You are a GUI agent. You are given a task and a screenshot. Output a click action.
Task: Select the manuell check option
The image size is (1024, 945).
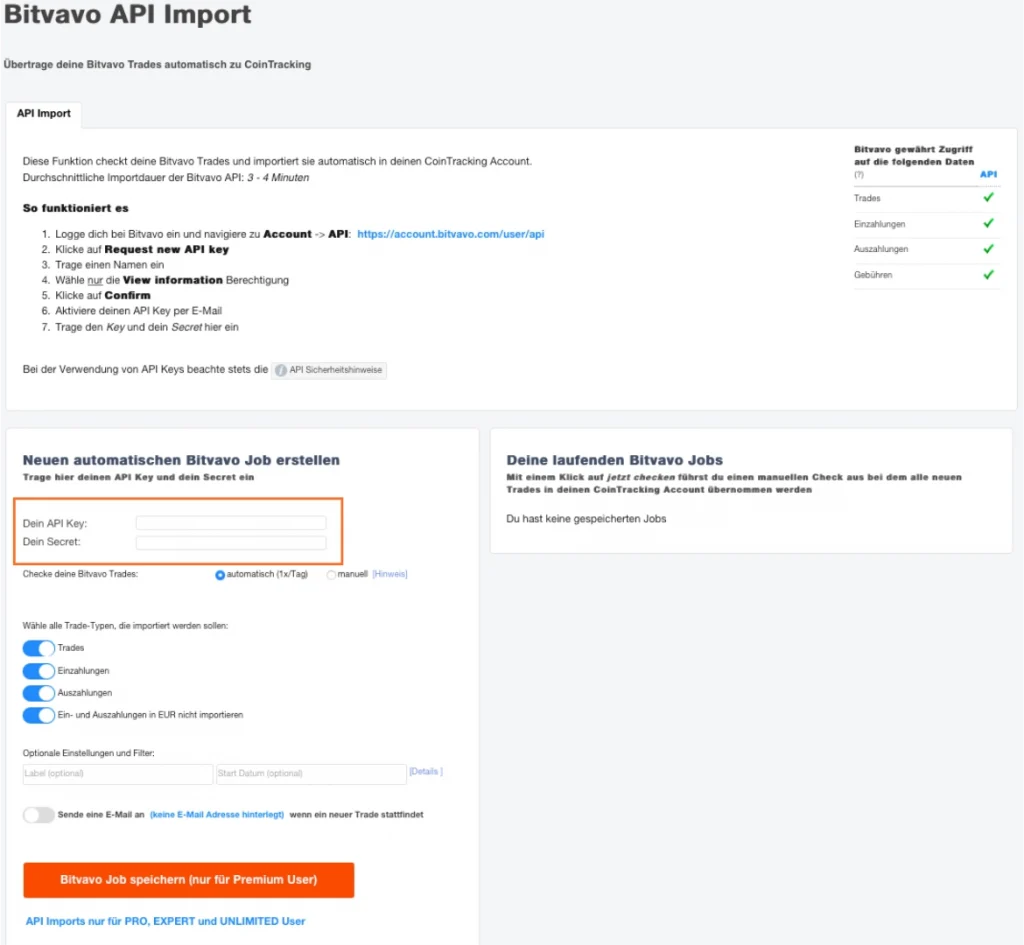[x=331, y=575]
